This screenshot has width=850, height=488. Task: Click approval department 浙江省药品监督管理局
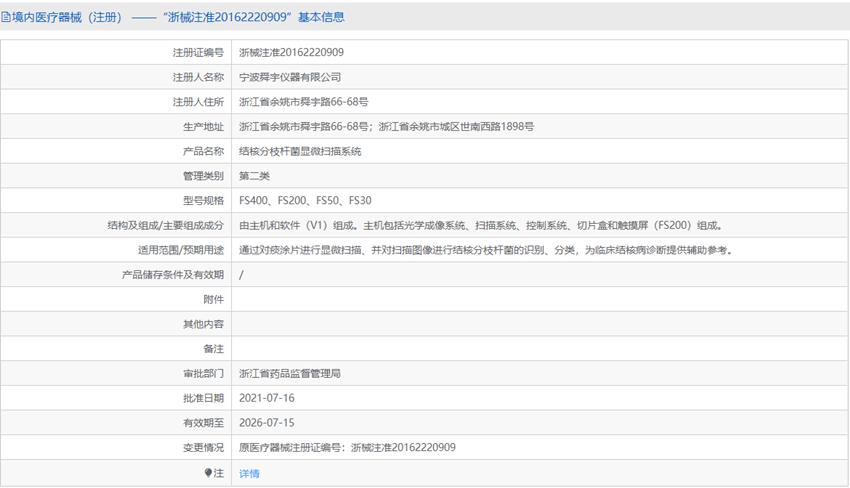[x=290, y=374]
